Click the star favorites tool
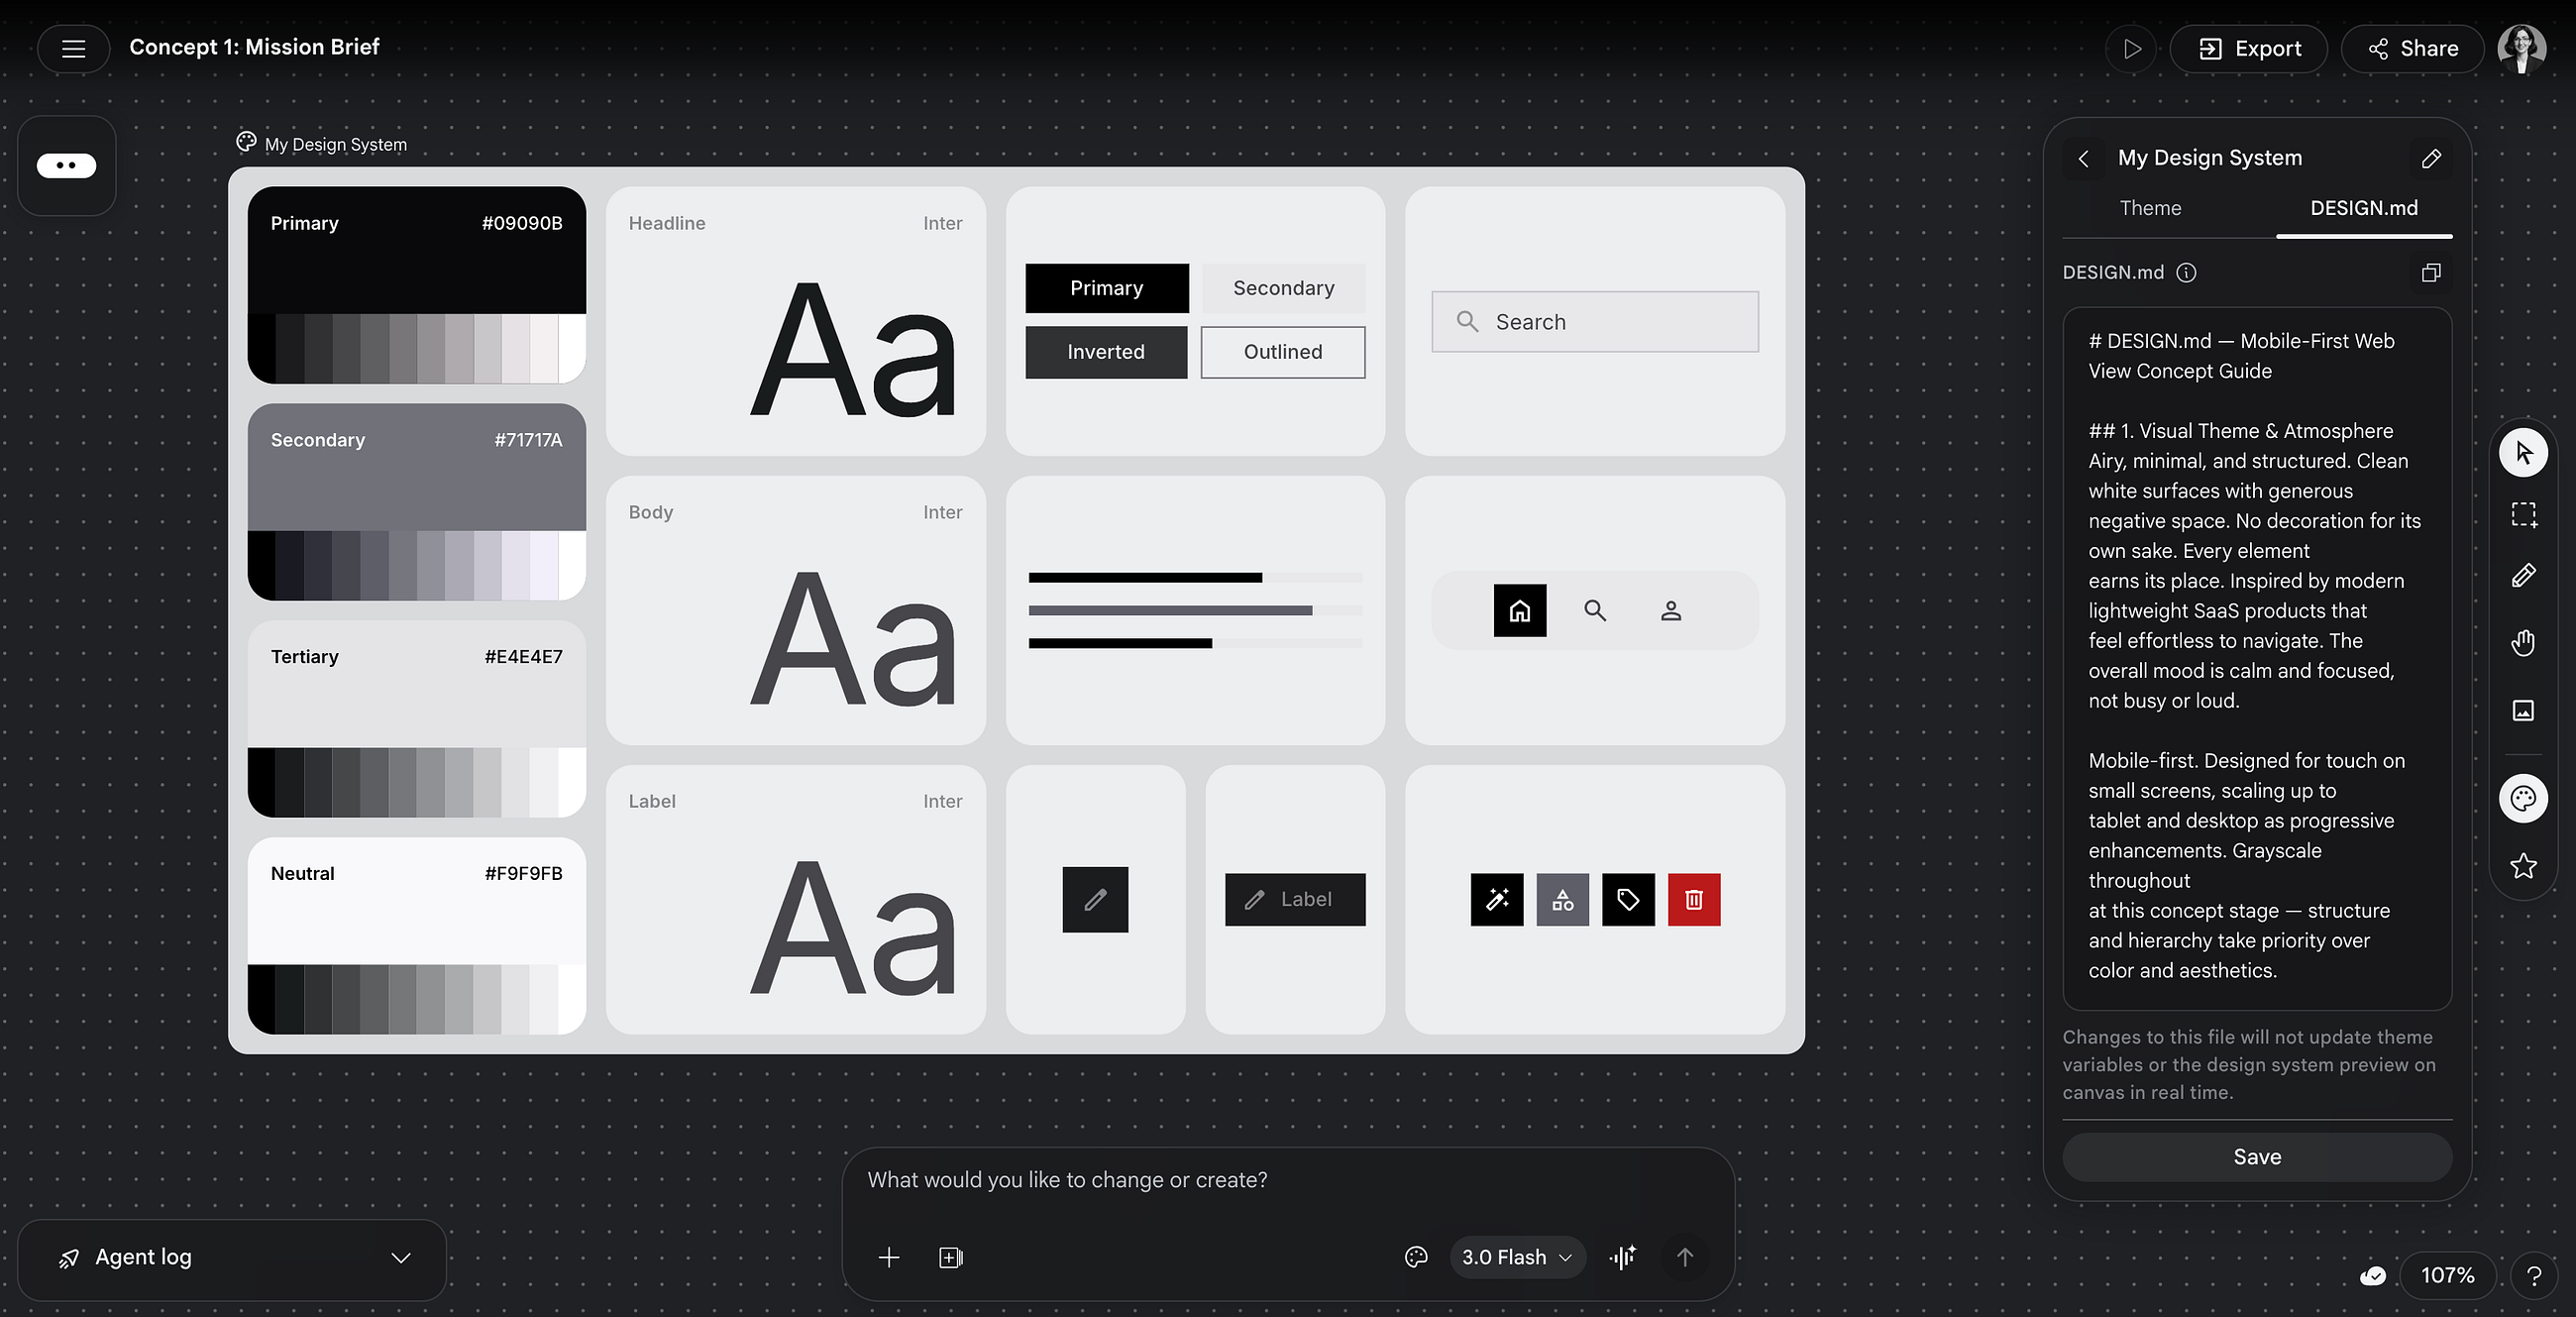This screenshot has height=1317, width=2576. pyautogui.click(x=2523, y=866)
